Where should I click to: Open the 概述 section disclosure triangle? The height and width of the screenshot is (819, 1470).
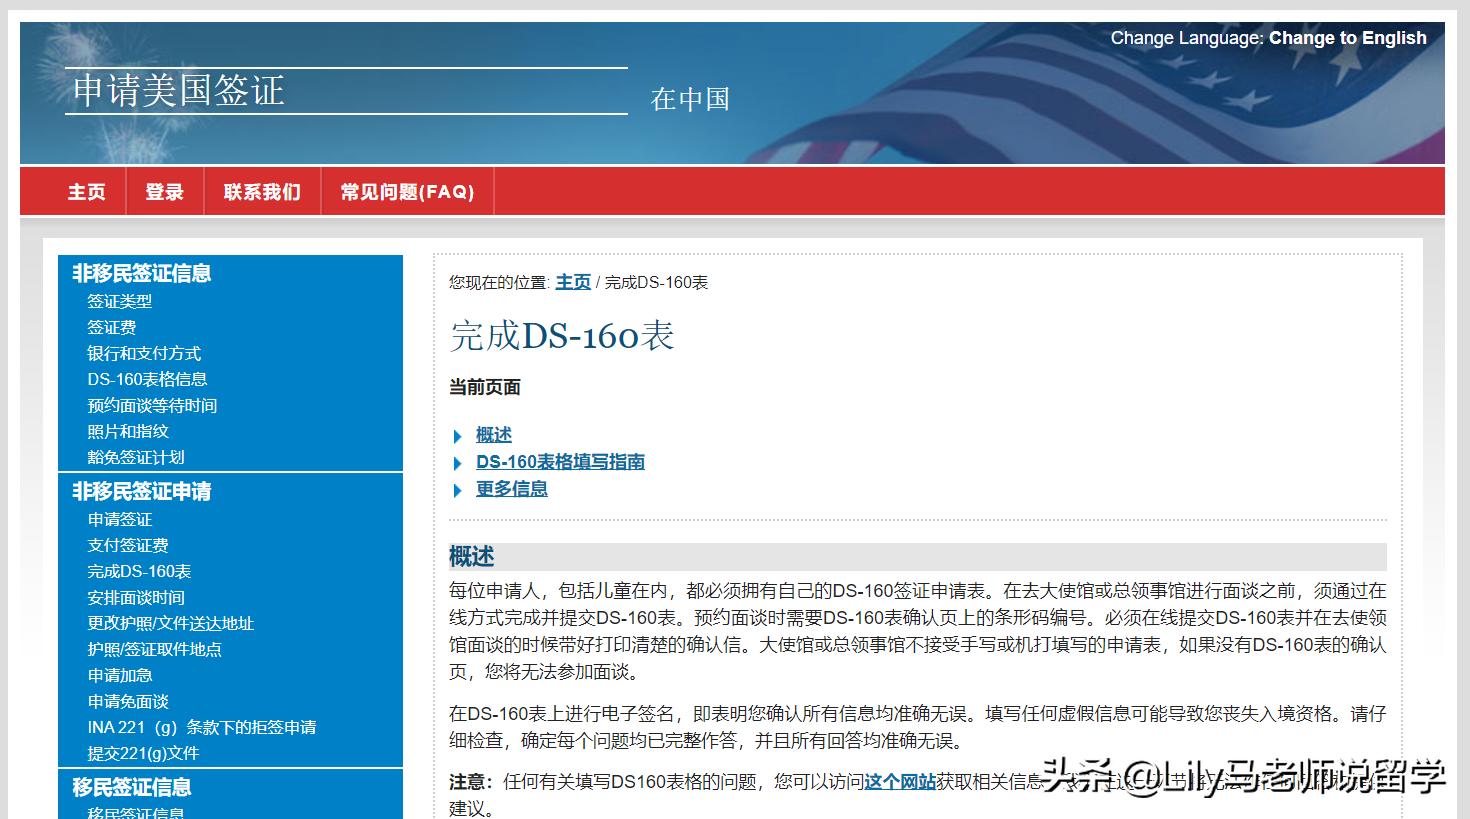tap(492, 435)
